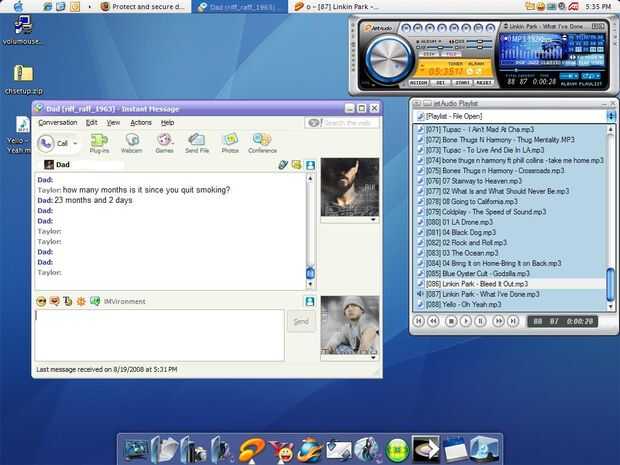Open chsetup.zip on the desktop
Screen dimensions: 620x465
[x=23, y=80]
